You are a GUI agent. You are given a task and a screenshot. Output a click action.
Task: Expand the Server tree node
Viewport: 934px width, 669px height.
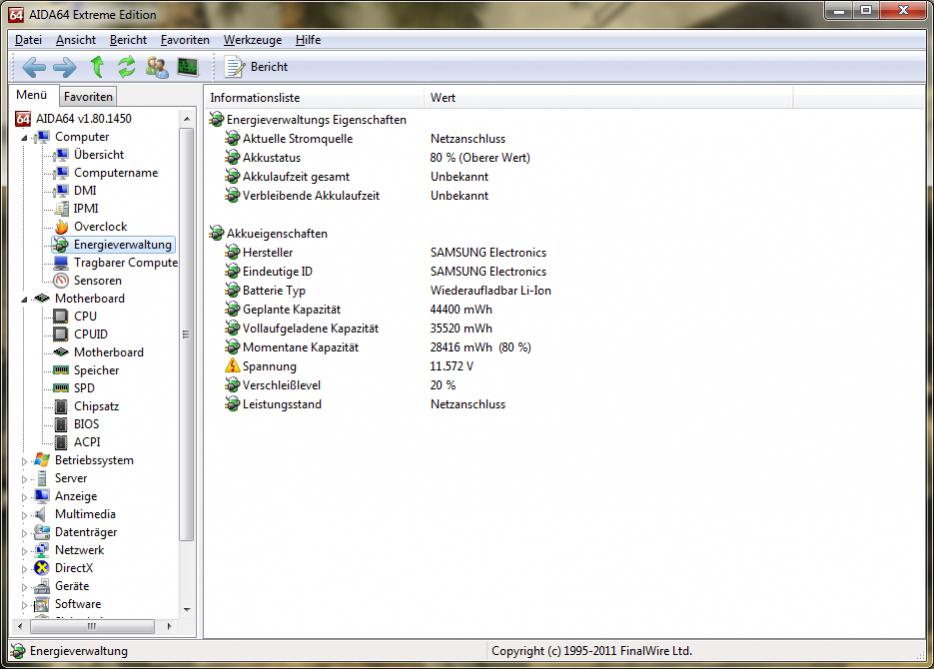tap(24, 479)
